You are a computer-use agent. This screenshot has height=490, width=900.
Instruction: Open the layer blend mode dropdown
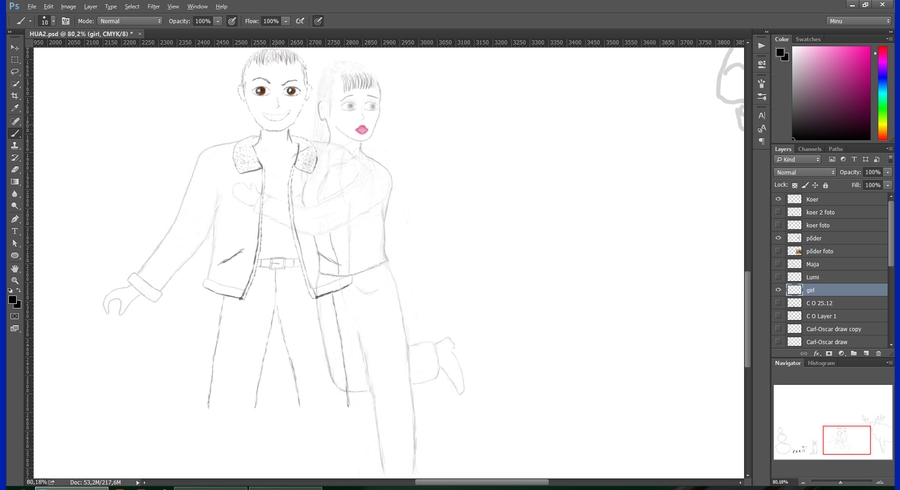pyautogui.click(x=805, y=172)
